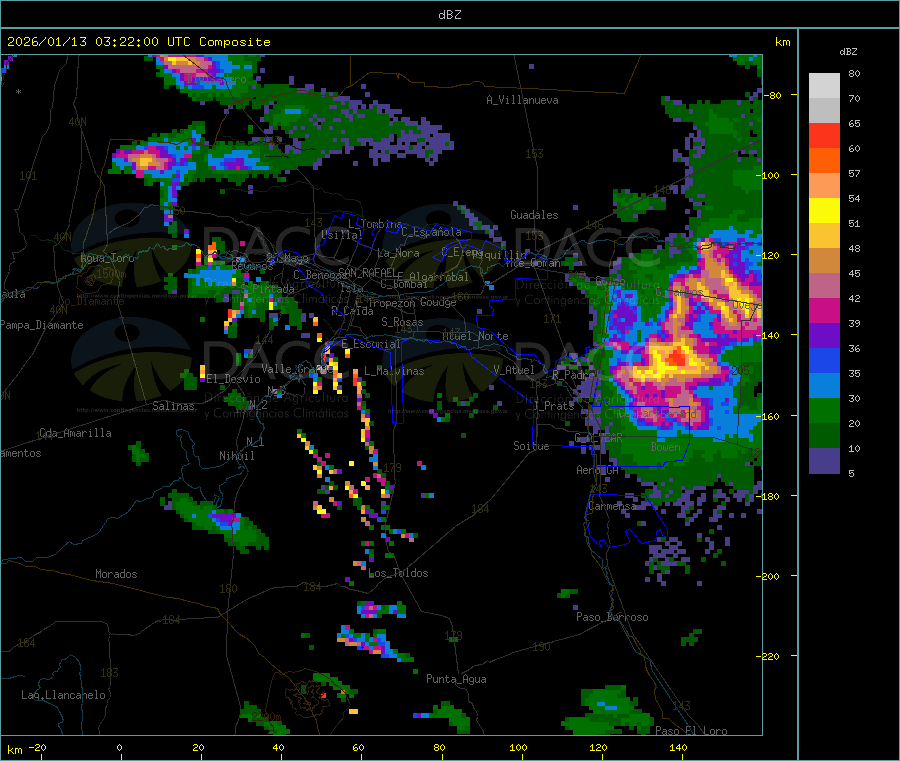
Task: Click the S_Rosas location label
Action: tap(402, 322)
